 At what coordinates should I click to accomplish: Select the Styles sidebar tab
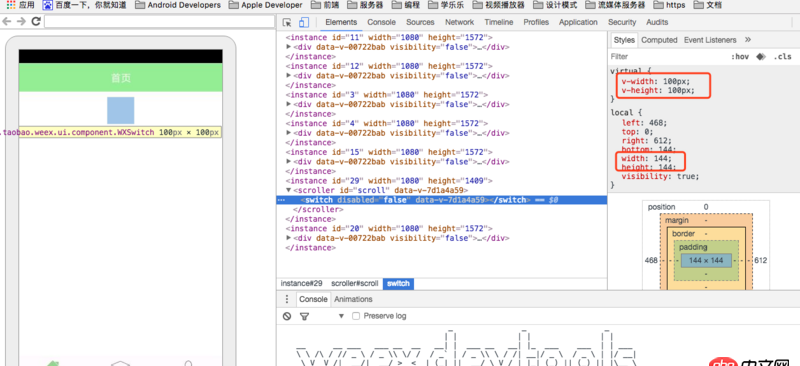tap(624, 40)
